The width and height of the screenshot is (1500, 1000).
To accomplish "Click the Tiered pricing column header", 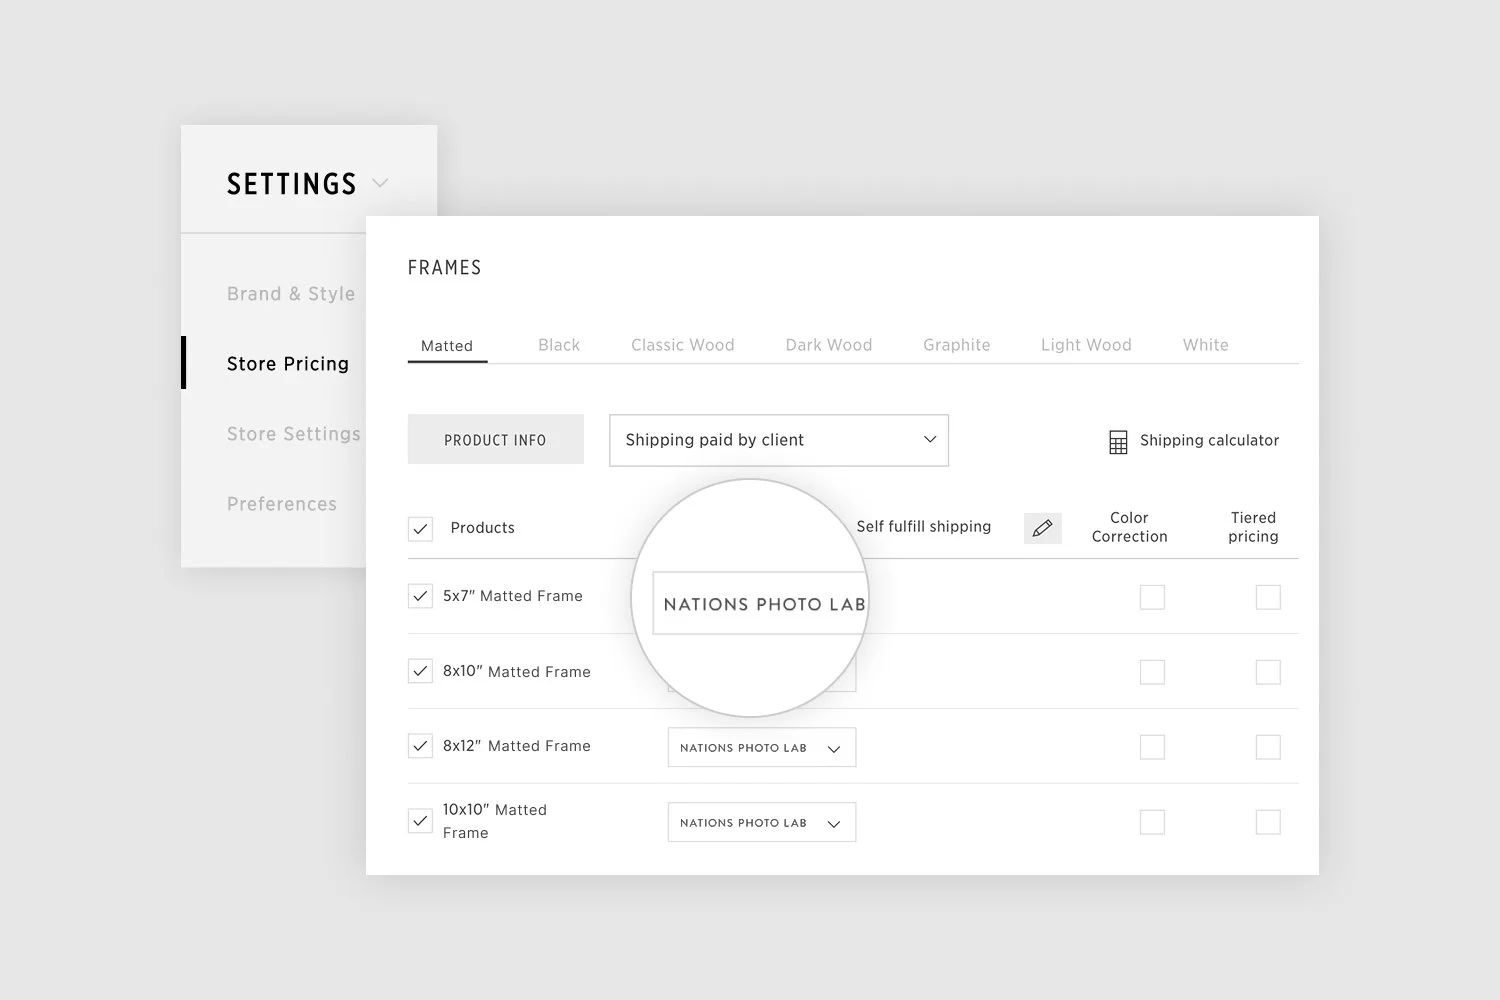I will (x=1253, y=527).
